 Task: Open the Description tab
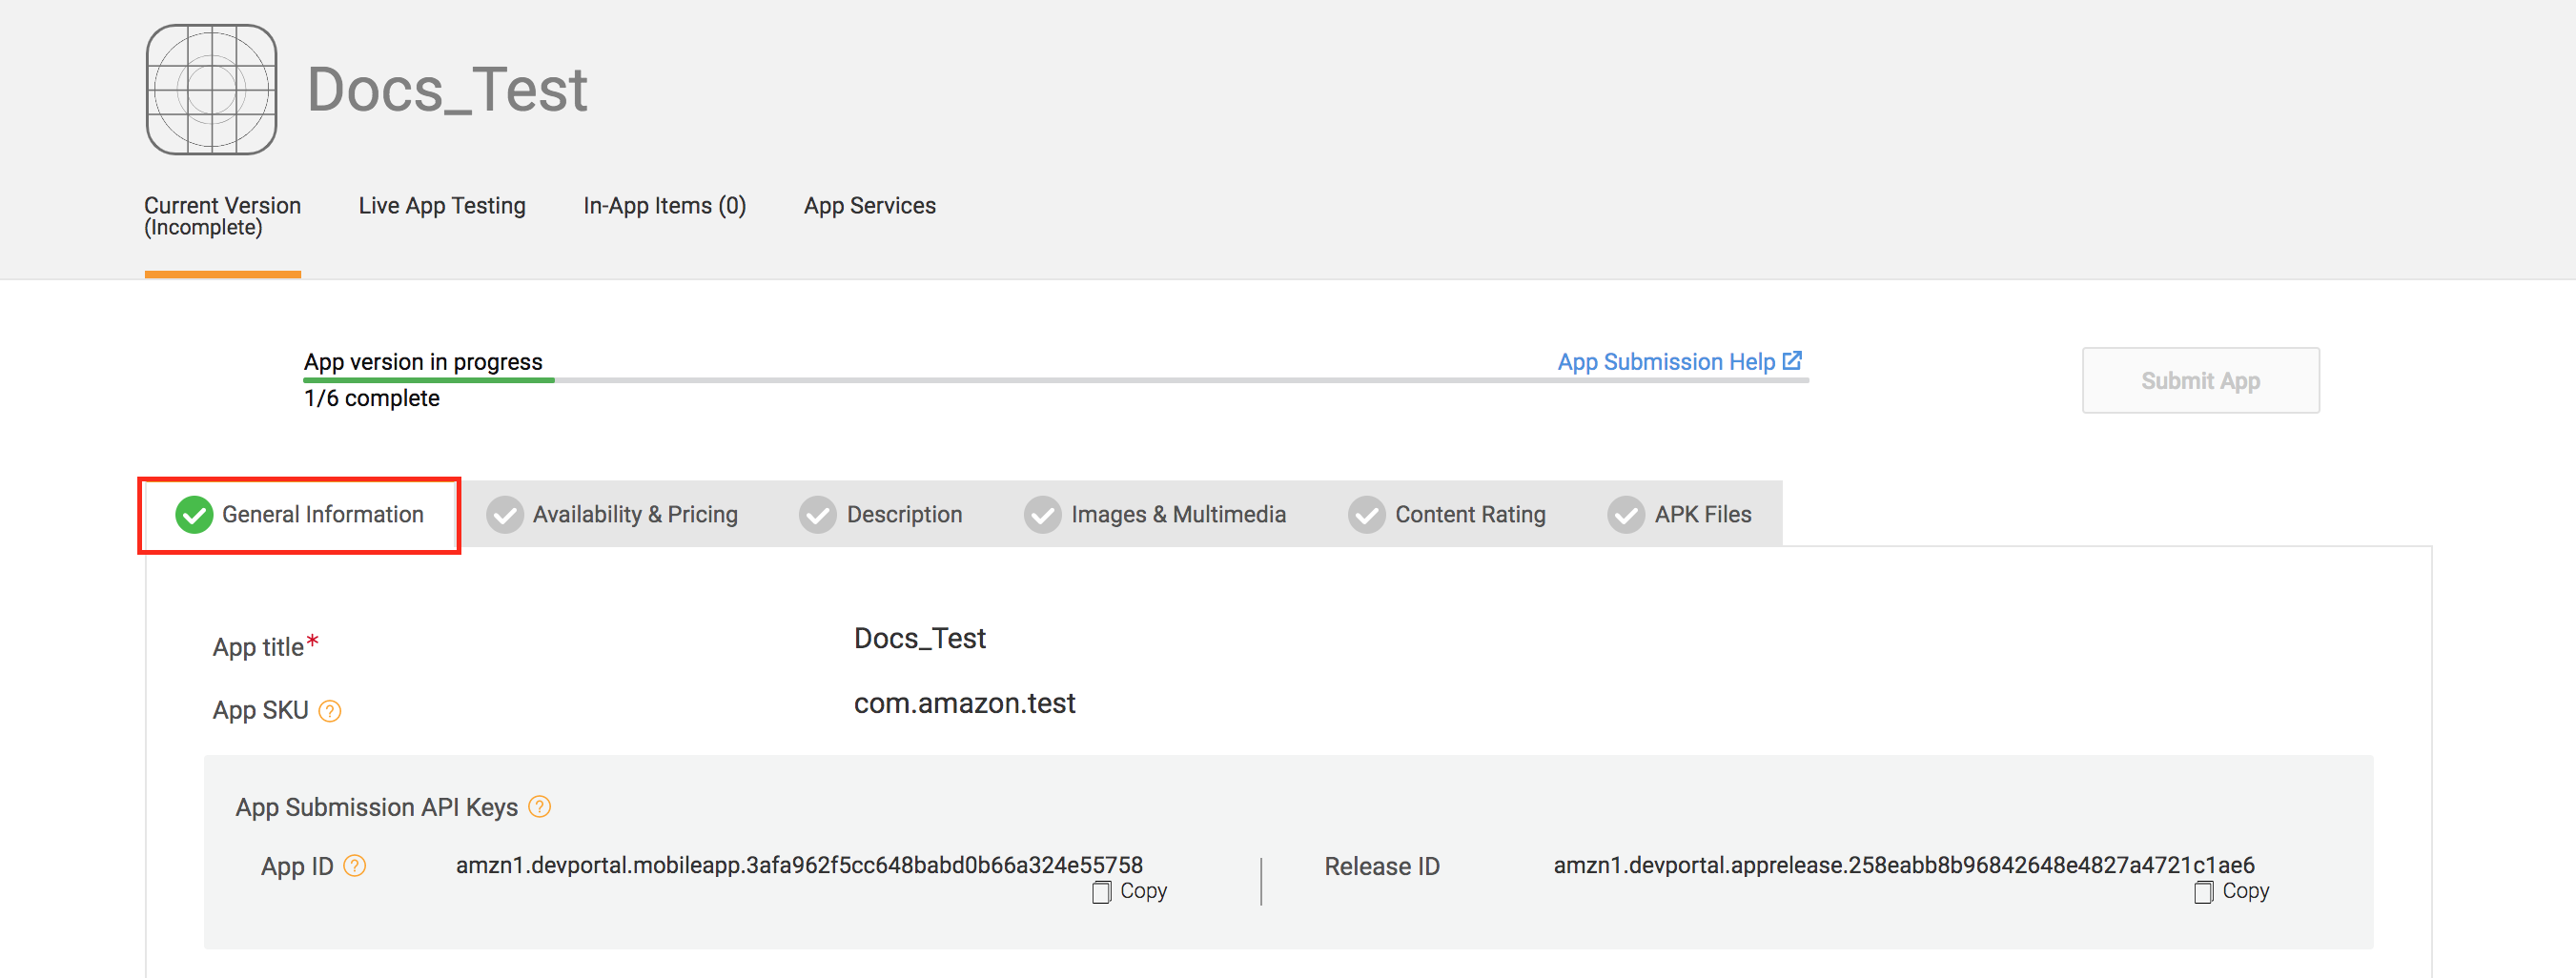[881, 515]
